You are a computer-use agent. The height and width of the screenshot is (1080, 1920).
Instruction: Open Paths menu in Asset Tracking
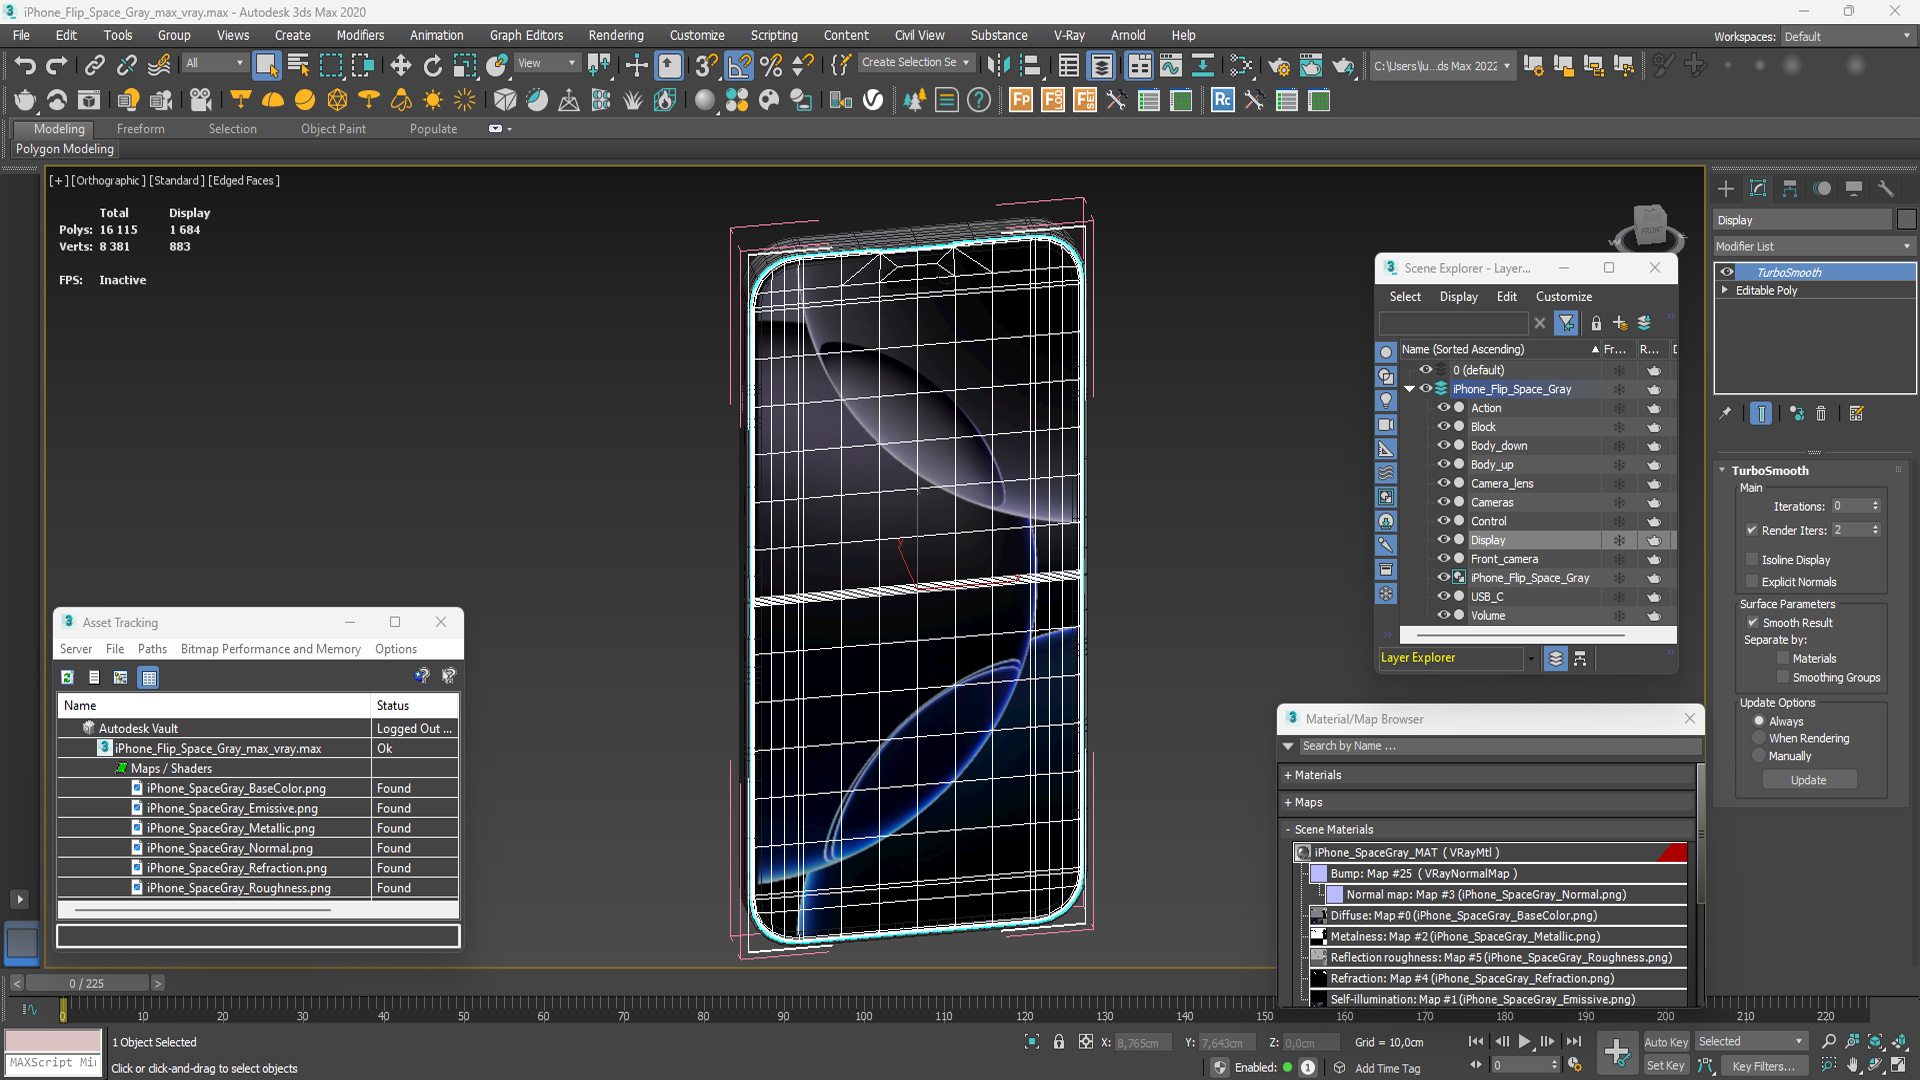(152, 649)
